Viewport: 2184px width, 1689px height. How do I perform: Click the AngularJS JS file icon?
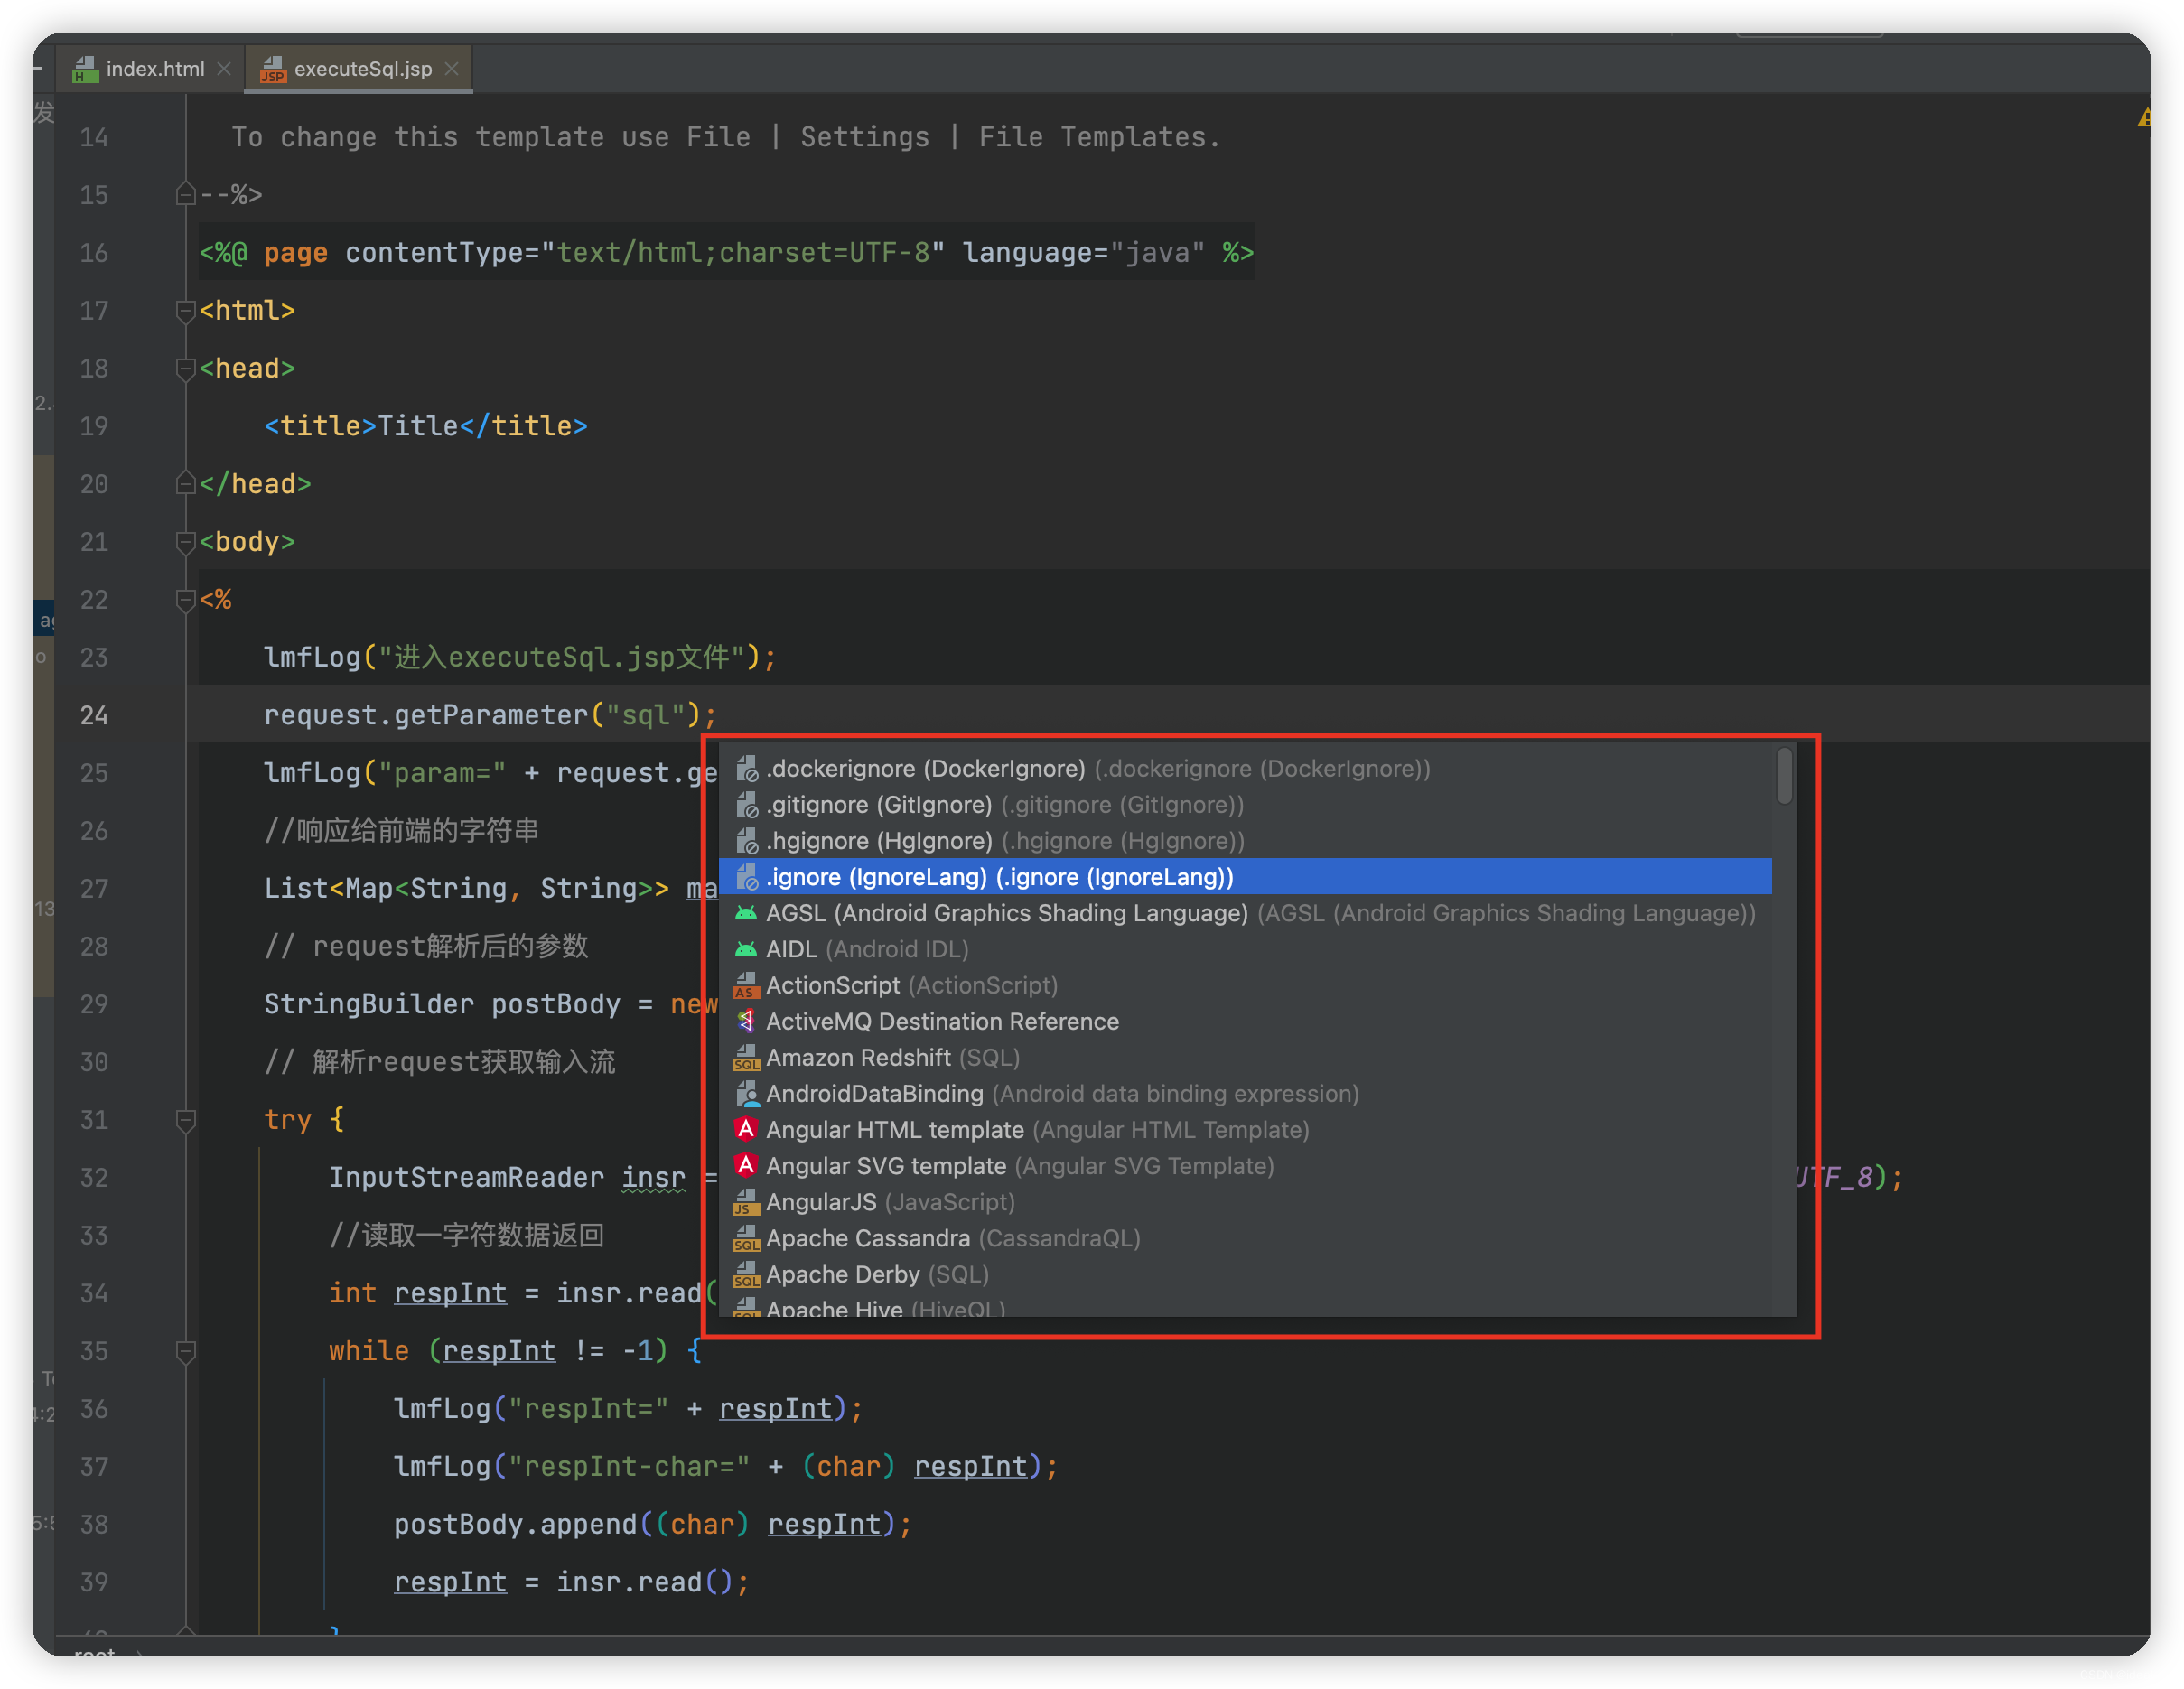(x=746, y=1201)
